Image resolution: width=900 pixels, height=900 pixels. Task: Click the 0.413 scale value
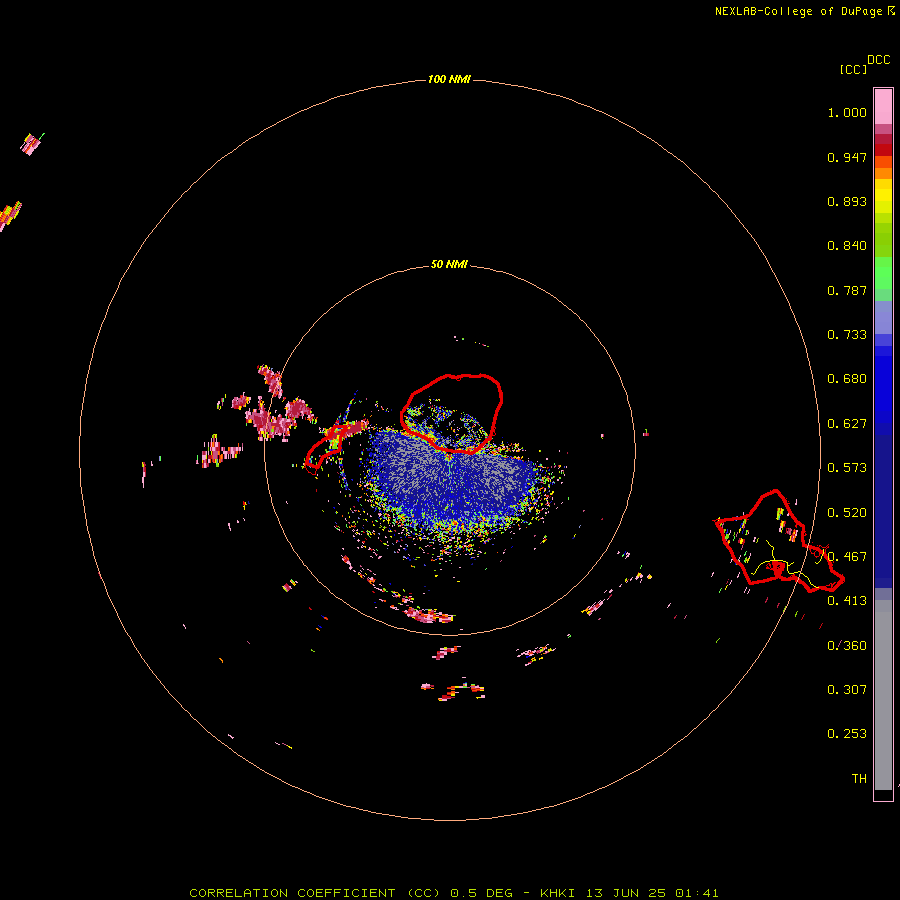pyautogui.click(x=847, y=601)
